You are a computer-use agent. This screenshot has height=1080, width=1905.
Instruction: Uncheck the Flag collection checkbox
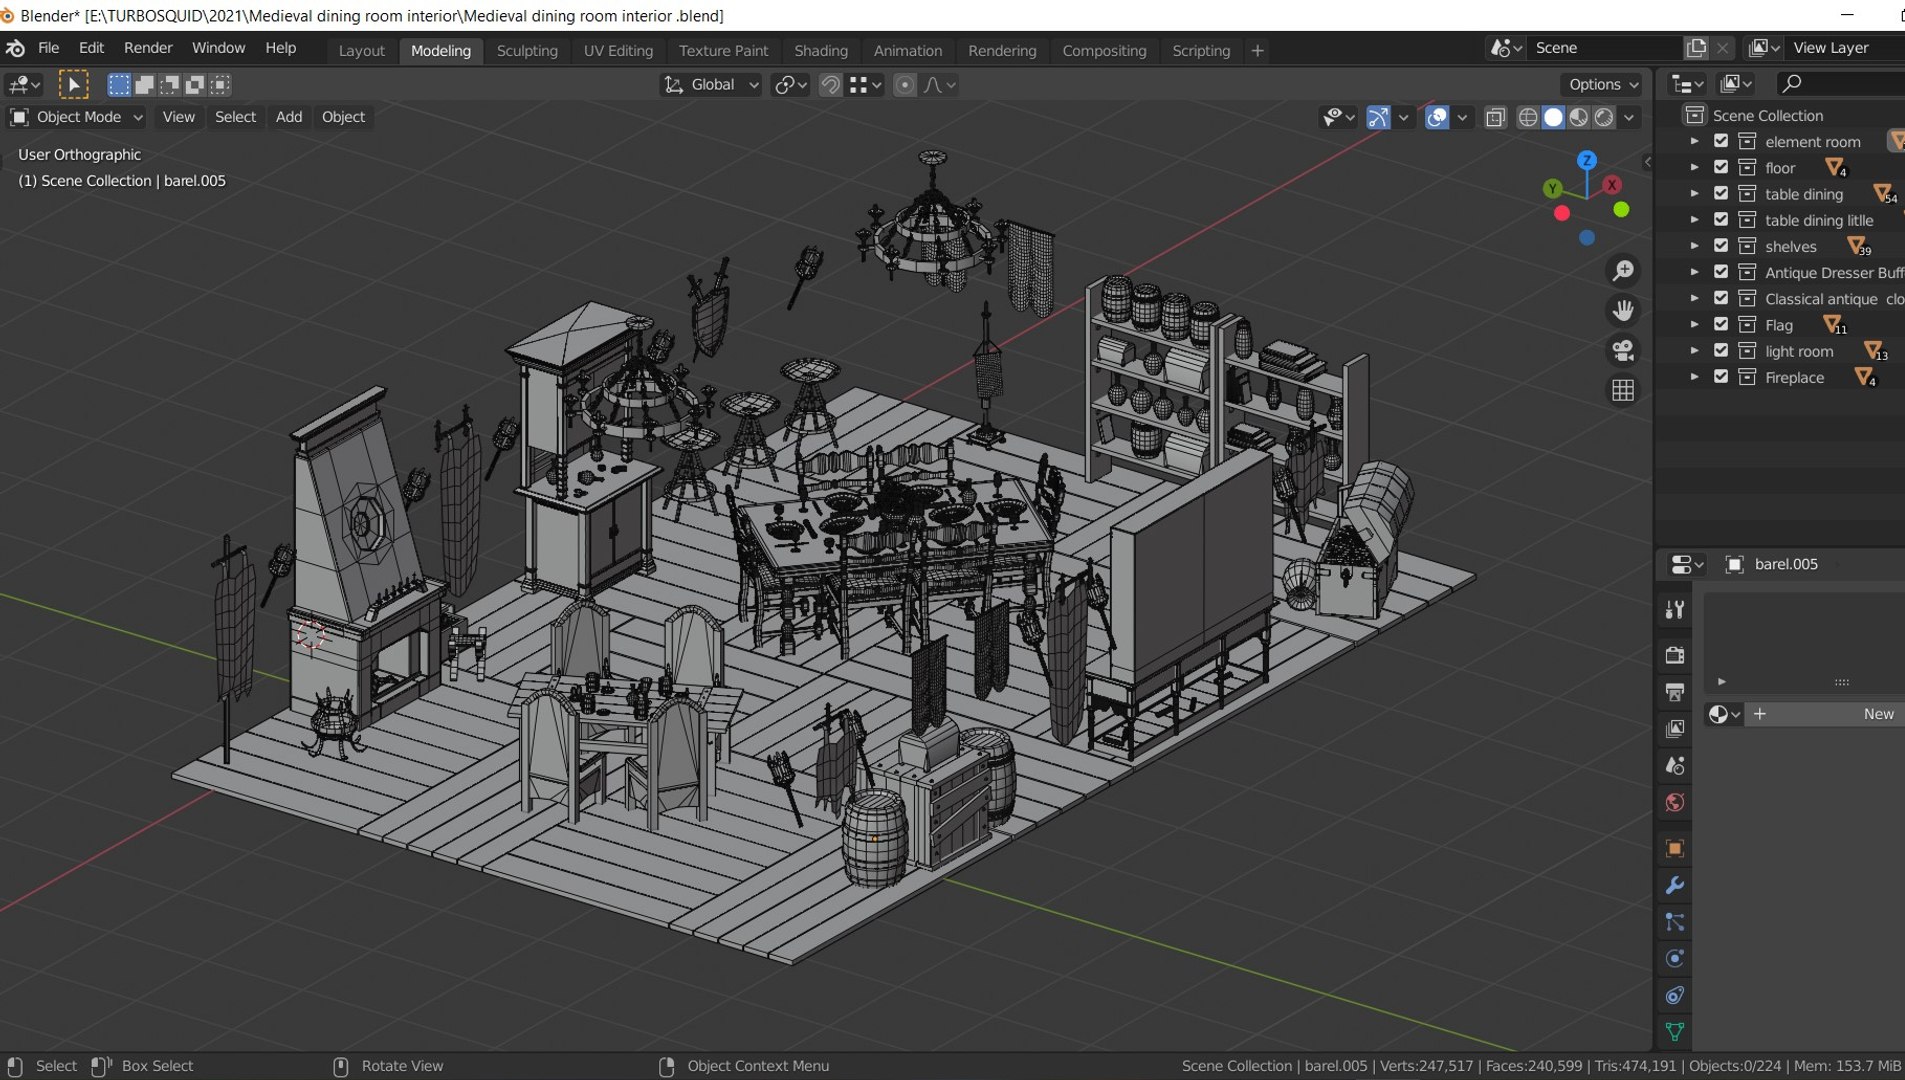pos(1721,324)
